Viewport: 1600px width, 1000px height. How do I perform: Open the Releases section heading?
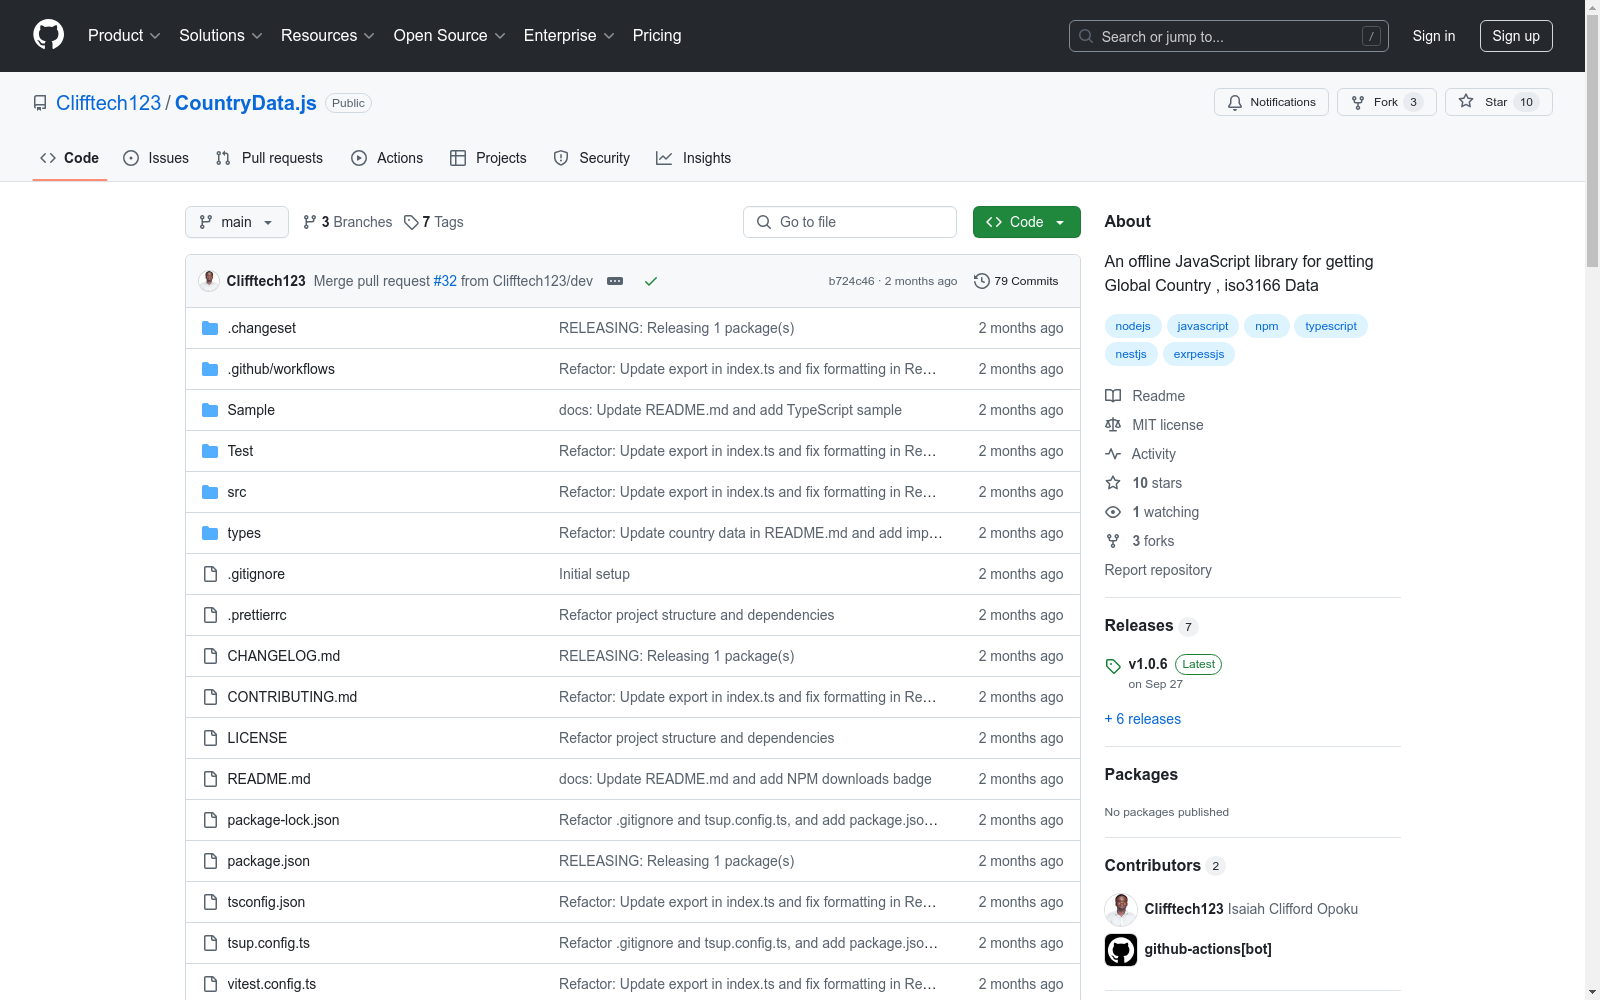(x=1139, y=626)
